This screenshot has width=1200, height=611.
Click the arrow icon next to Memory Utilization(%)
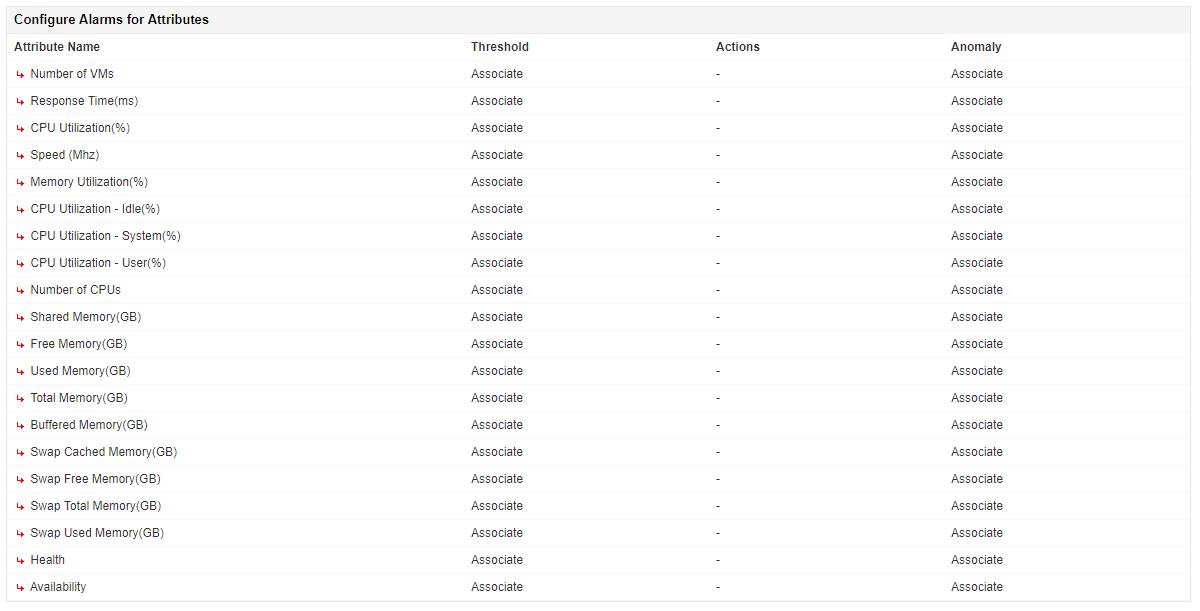[20, 183]
